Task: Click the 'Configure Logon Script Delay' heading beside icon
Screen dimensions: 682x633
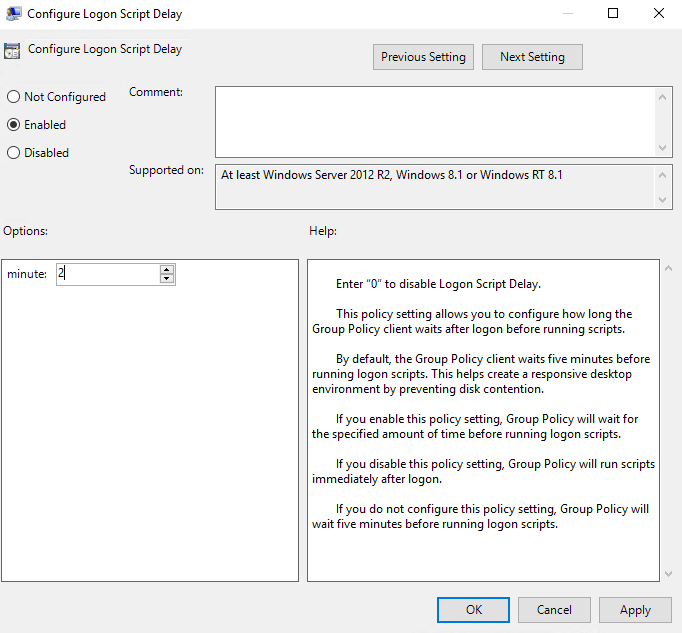Action: click(105, 49)
